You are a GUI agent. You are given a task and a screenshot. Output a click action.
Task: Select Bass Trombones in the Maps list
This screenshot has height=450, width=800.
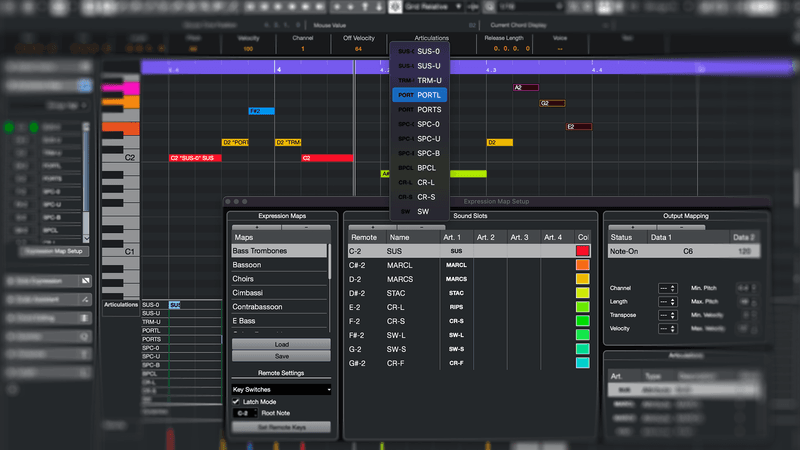pyautogui.click(x=279, y=251)
